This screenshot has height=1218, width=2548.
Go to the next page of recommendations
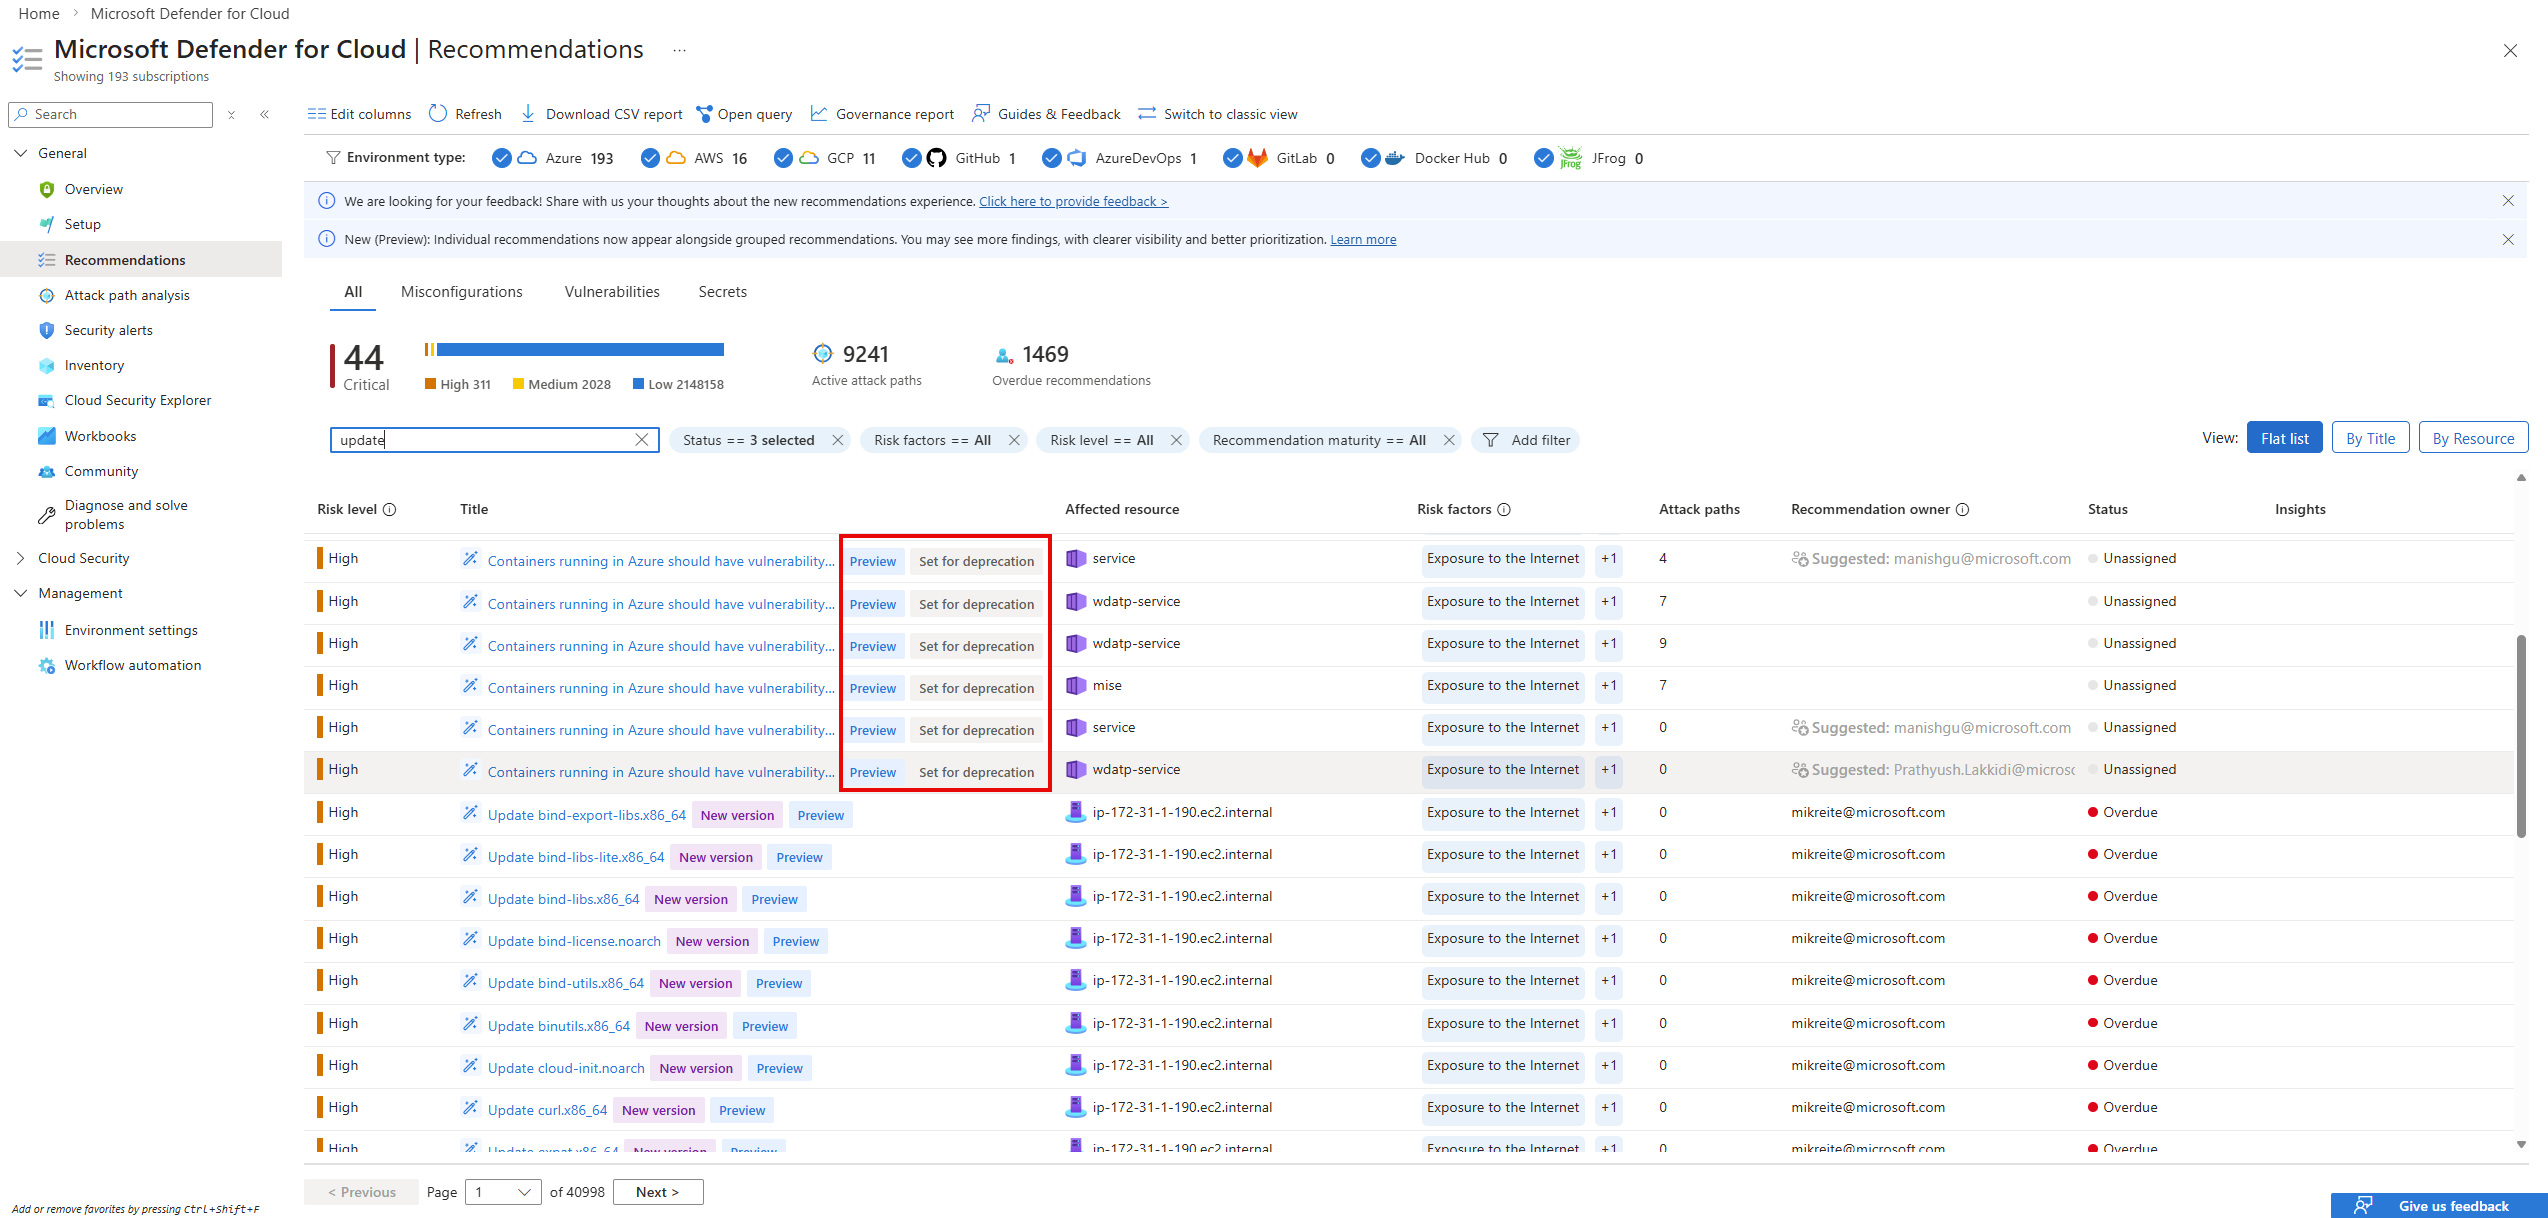pyautogui.click(x=657, y=1192)
